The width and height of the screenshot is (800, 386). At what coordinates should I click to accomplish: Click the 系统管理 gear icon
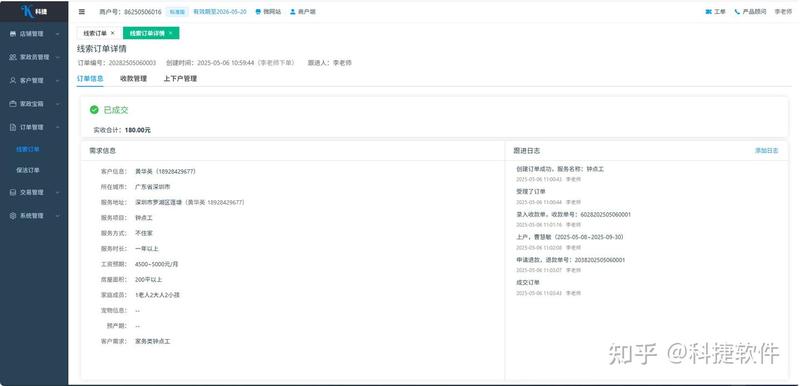[13, 216]
